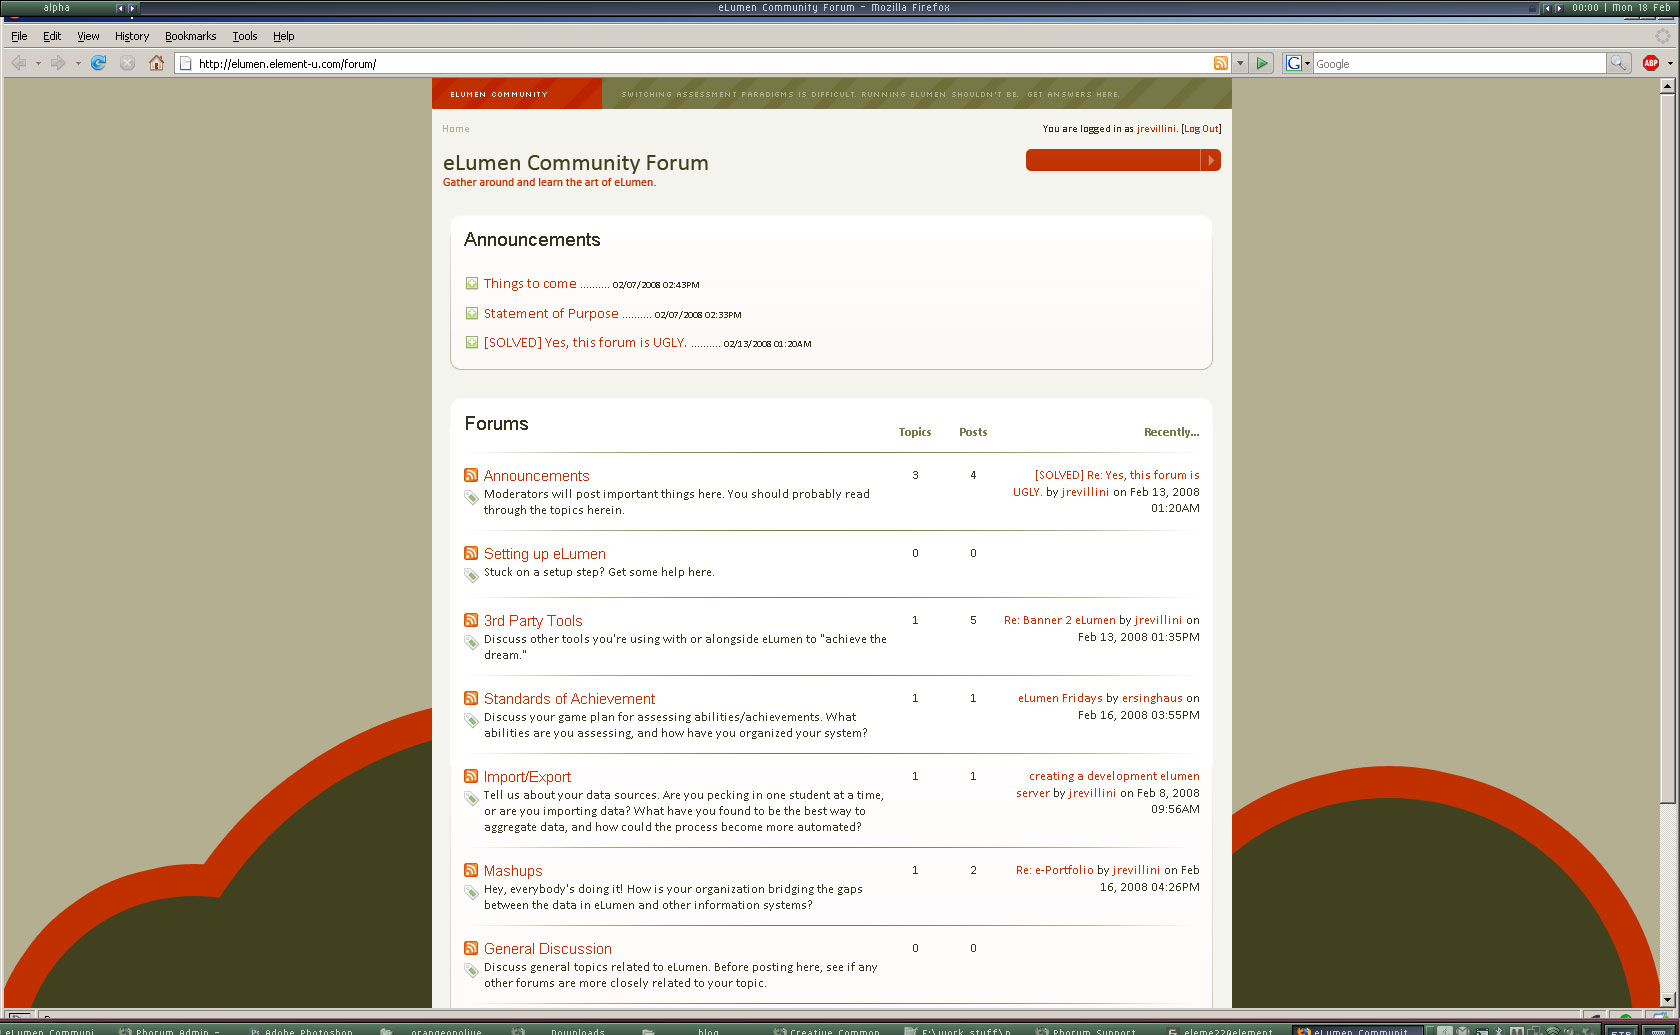Open the Statement of Purpose announcement

click(x=551, y=313)
